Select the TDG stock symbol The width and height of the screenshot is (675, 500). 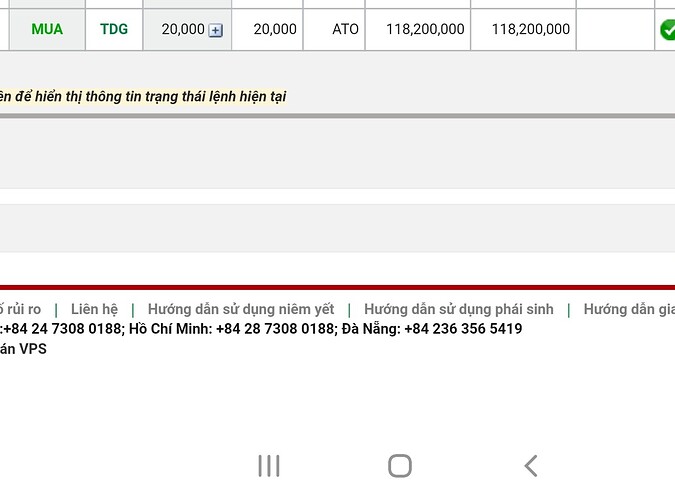click(x=114, y=29)
